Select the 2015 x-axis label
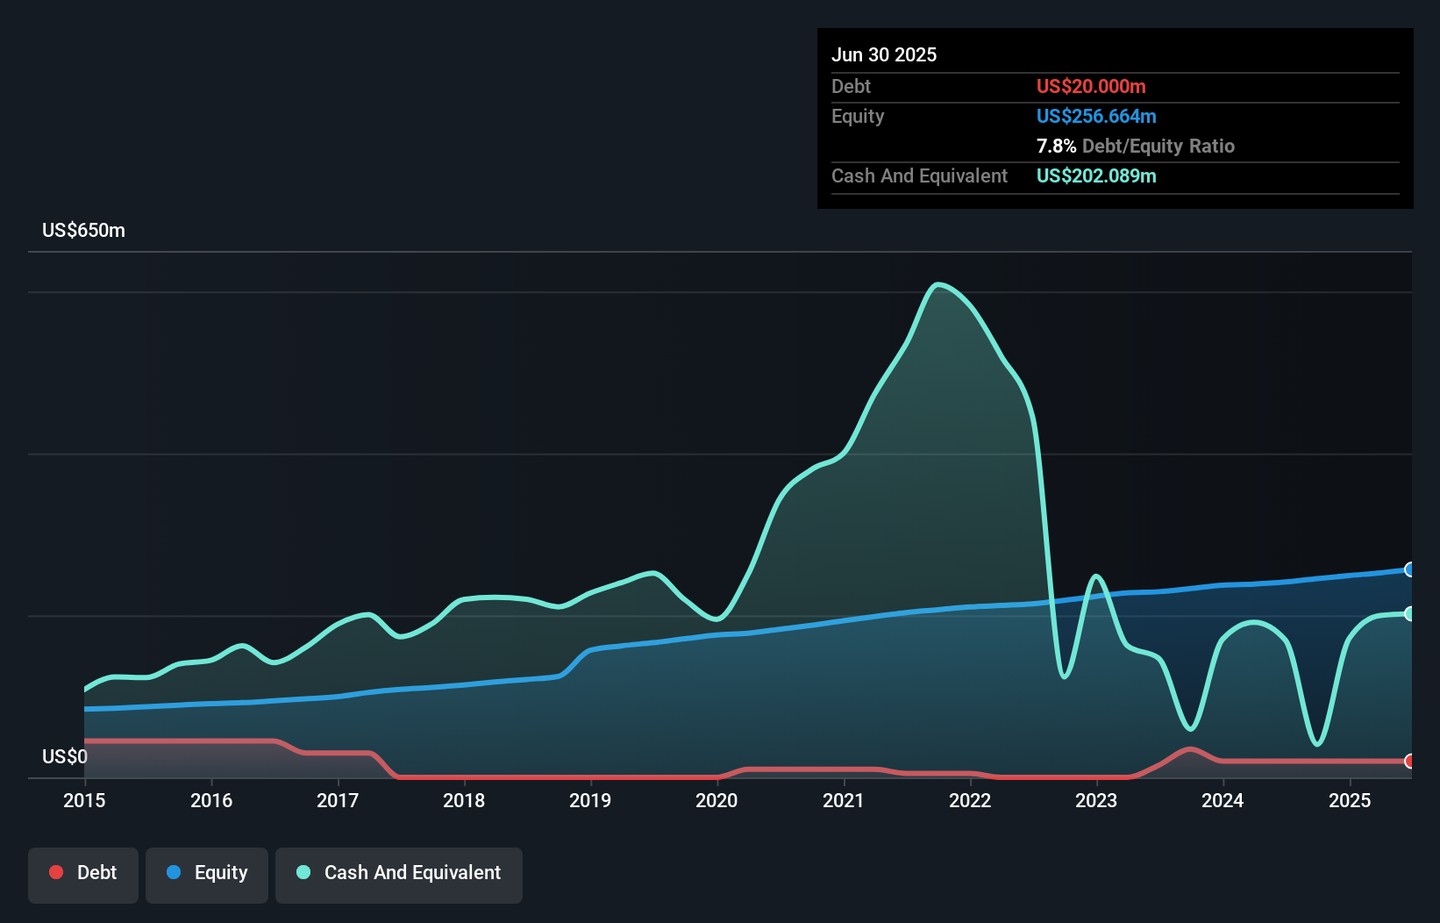The image size is (1440, 923). 84,800
